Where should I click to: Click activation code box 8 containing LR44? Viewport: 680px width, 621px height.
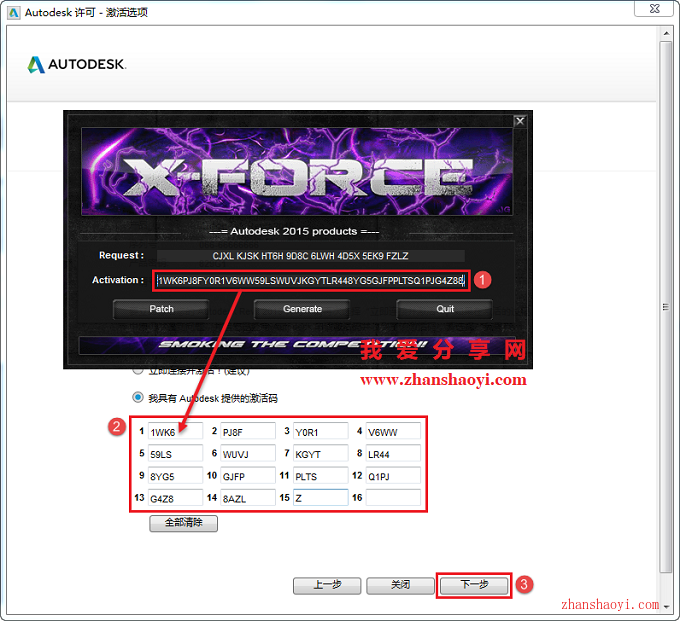[393, 453]
